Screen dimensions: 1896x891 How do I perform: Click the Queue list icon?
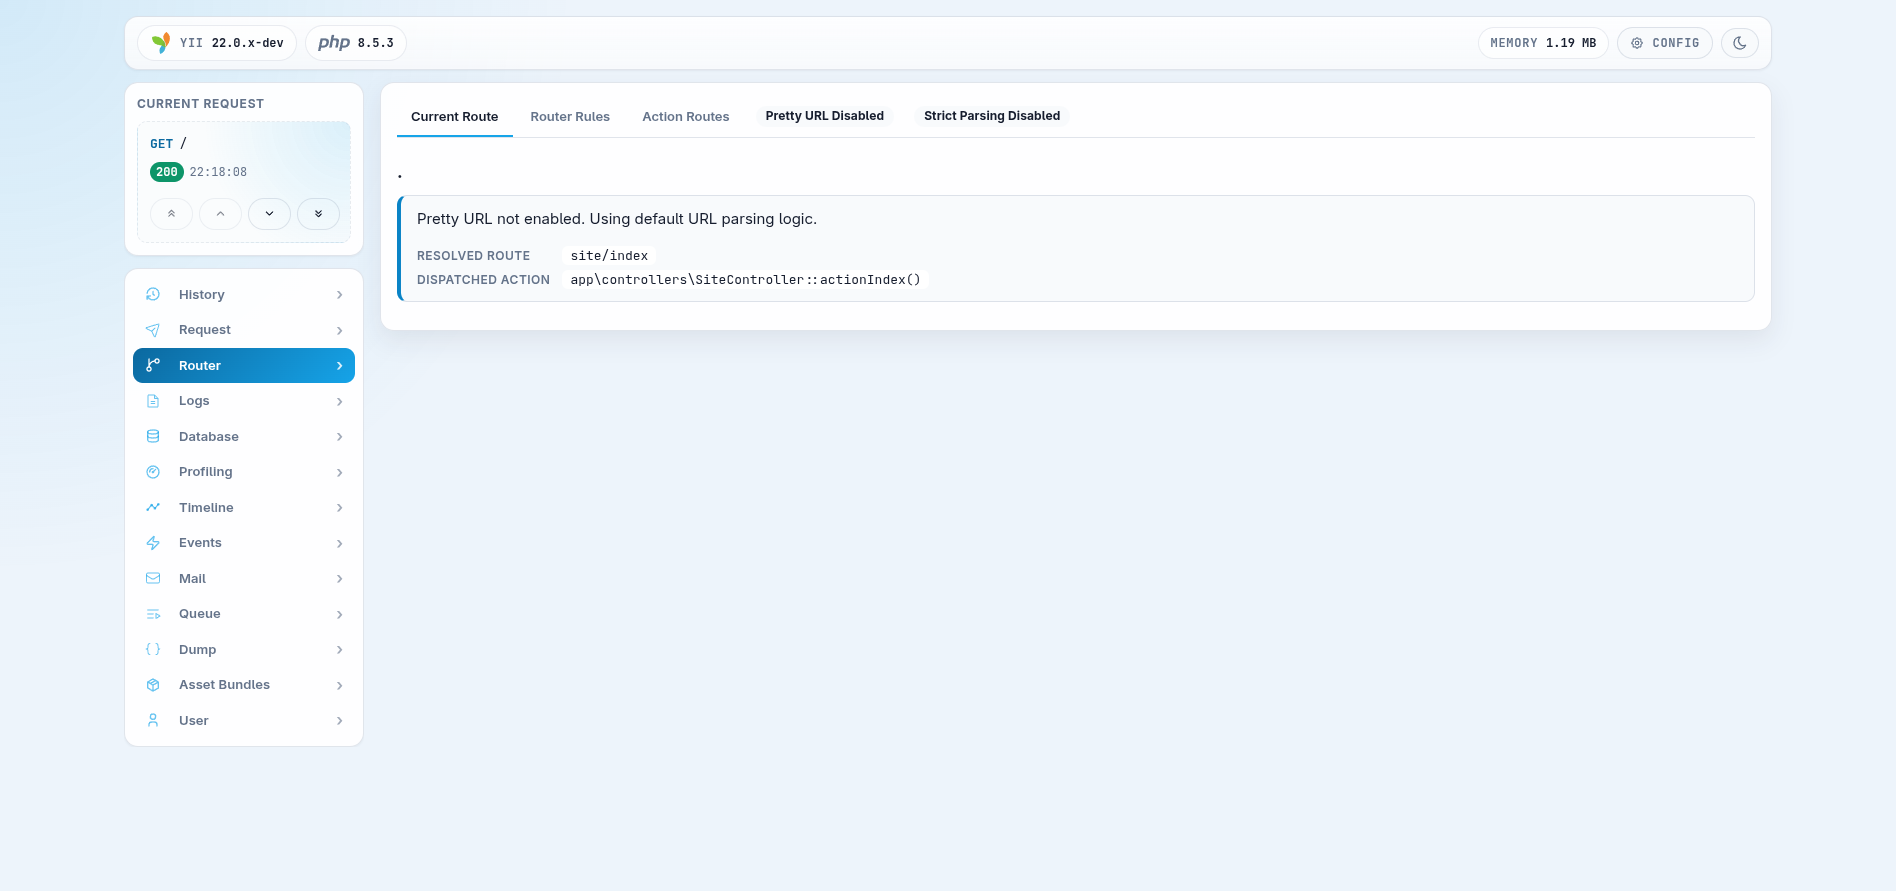point(153,614)
